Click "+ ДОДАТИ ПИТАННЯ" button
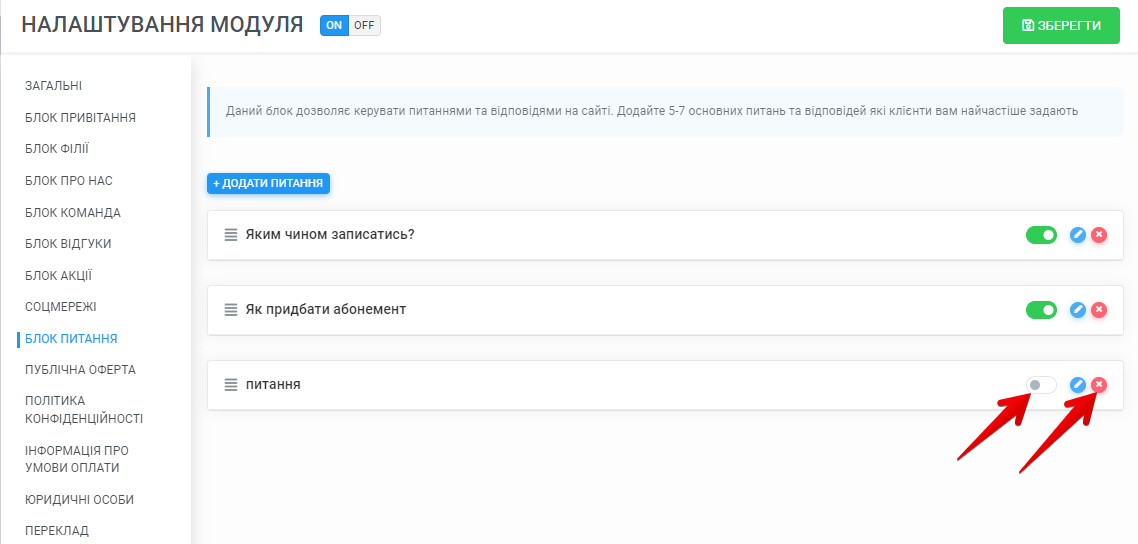Viewport: 1138px width, 544px height. tap(269, 184)
